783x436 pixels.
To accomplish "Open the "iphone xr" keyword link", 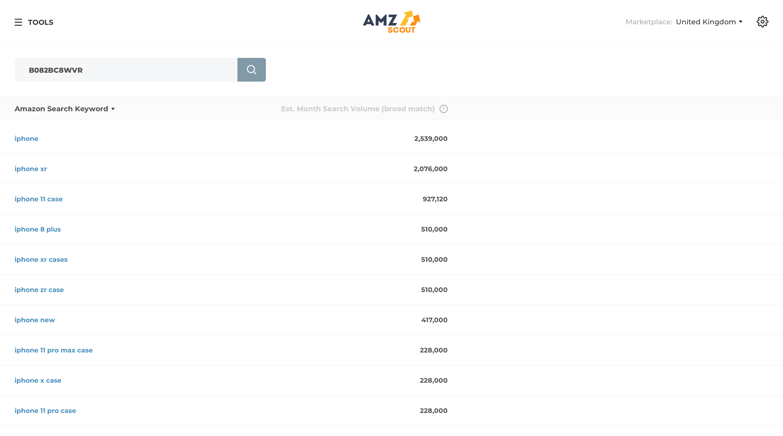I will (30, 169).
